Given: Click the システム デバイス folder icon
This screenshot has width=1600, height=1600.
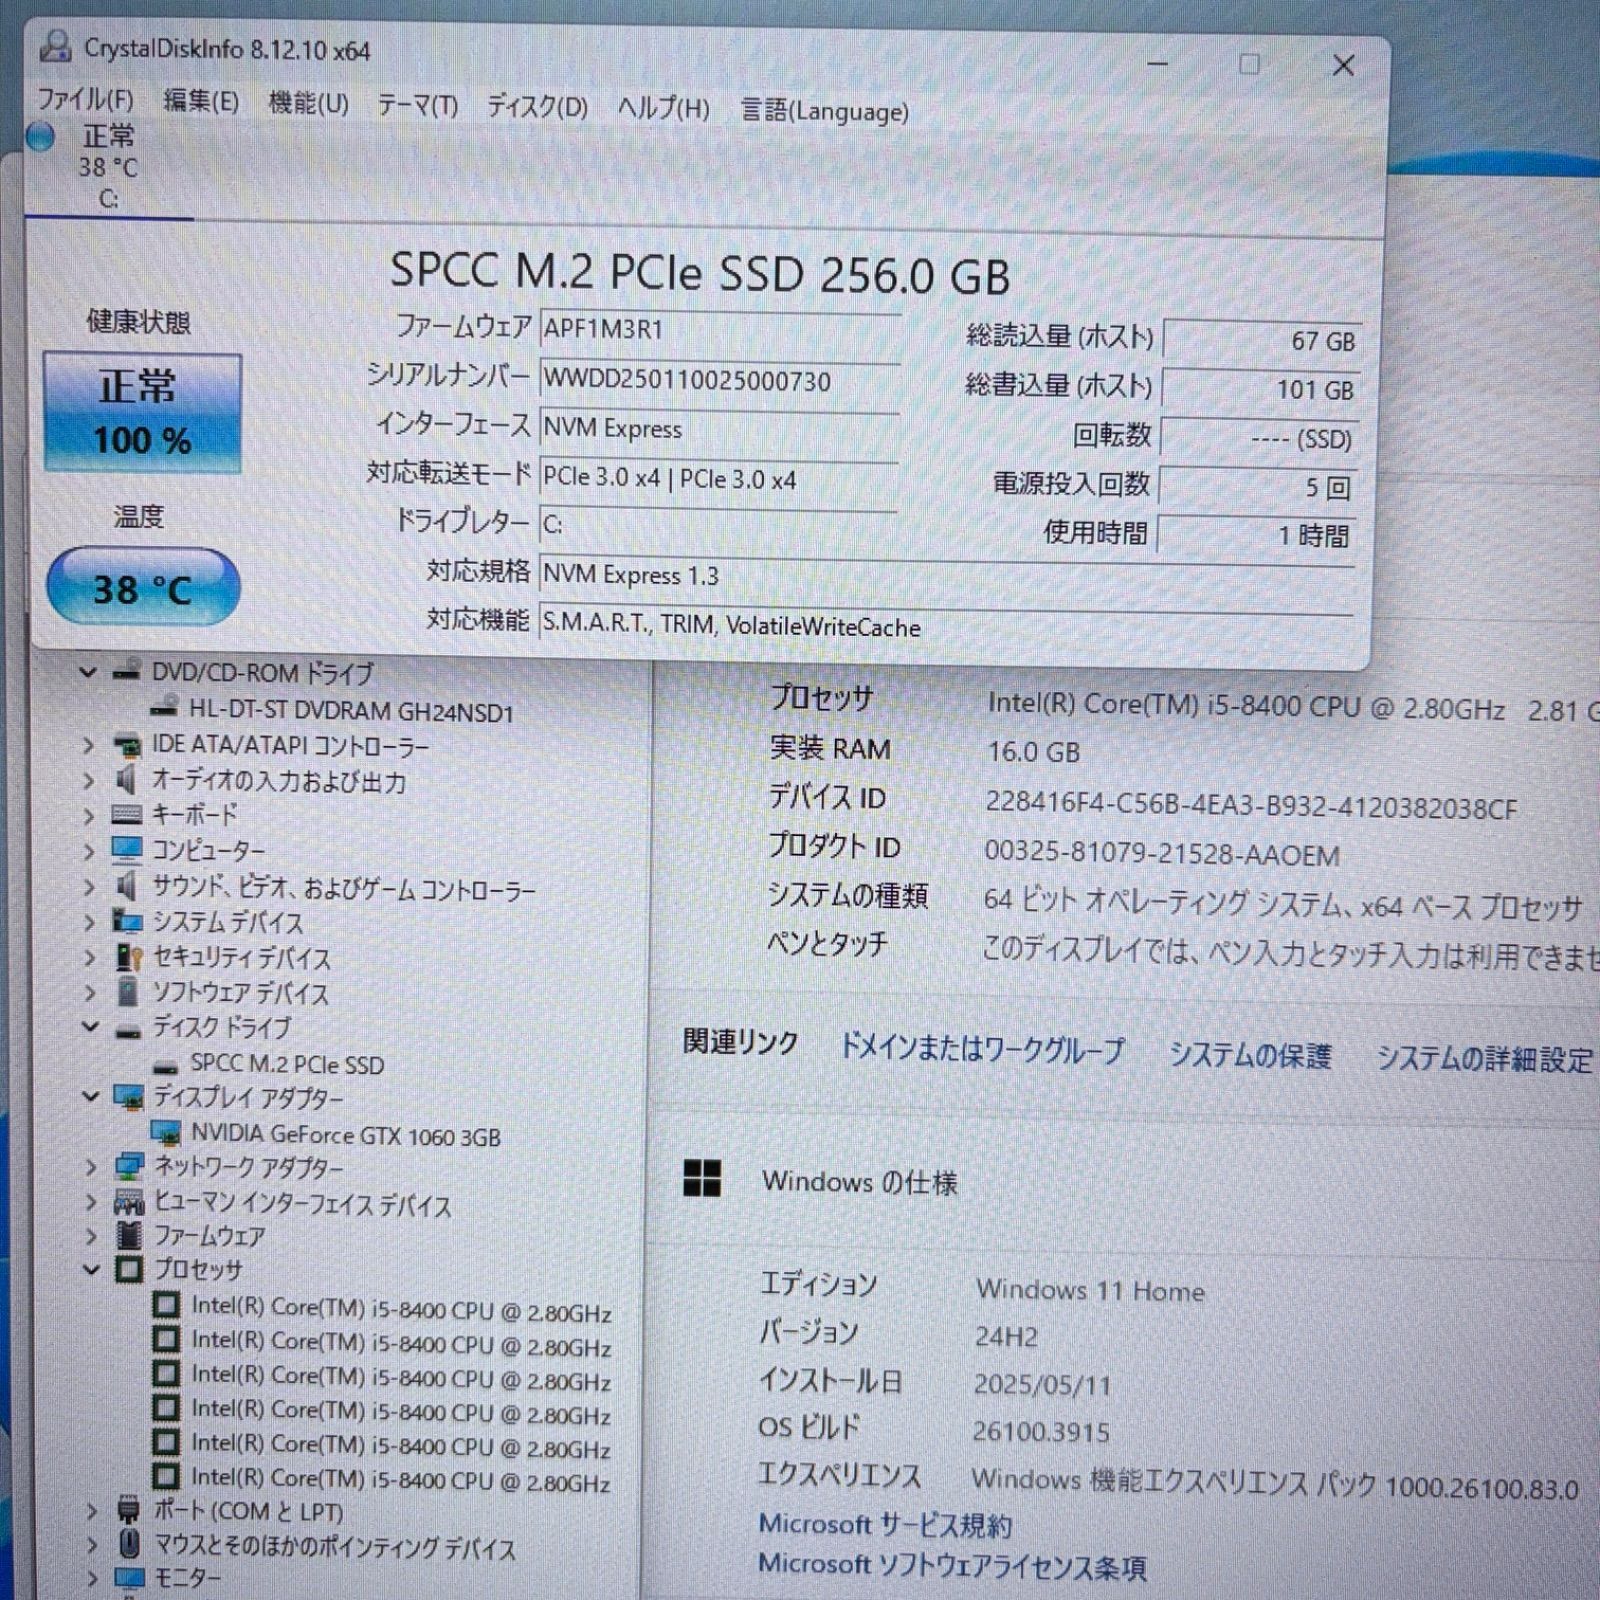Looking at the screenshot, I should click(x=127, y=921).
